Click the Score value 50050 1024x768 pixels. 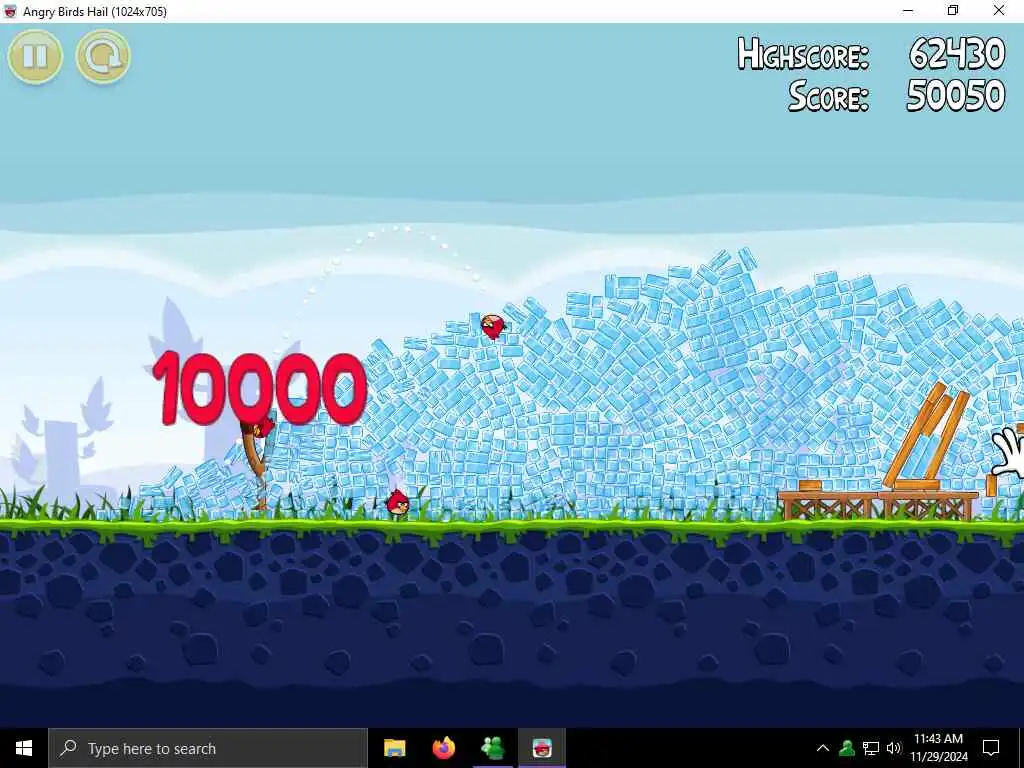pos(955,95)
